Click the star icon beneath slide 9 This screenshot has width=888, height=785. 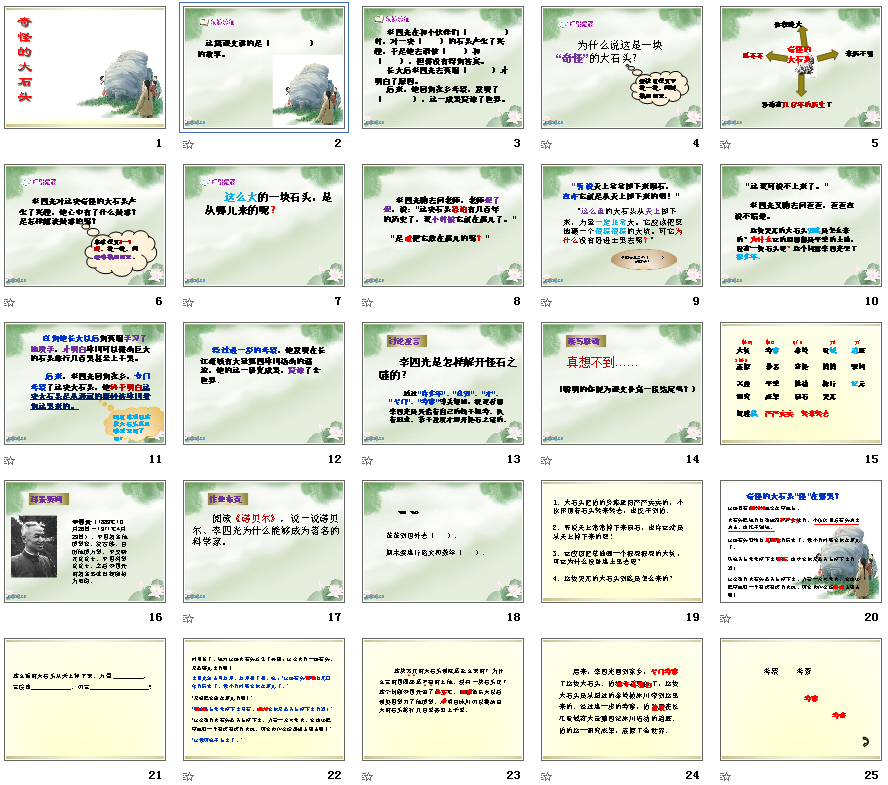coord(545,302)
